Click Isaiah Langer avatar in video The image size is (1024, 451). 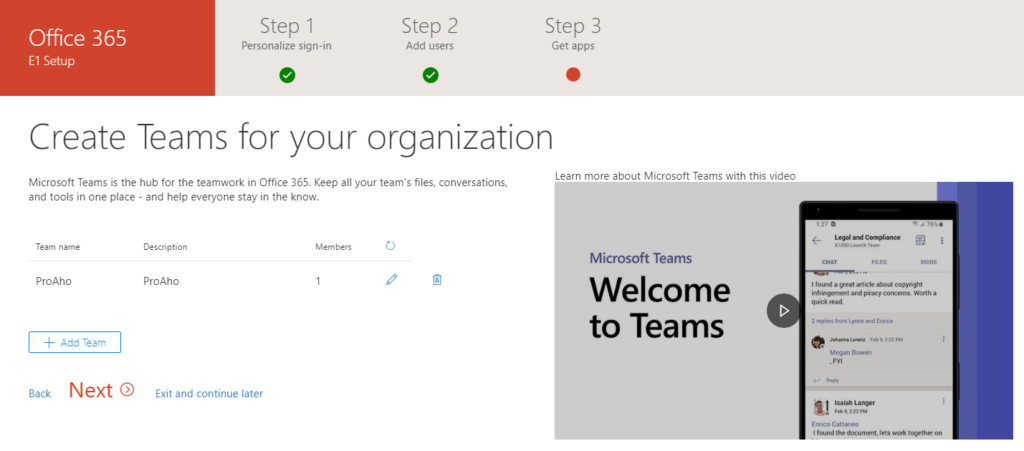pyautogui.click(x=820, y=407)
